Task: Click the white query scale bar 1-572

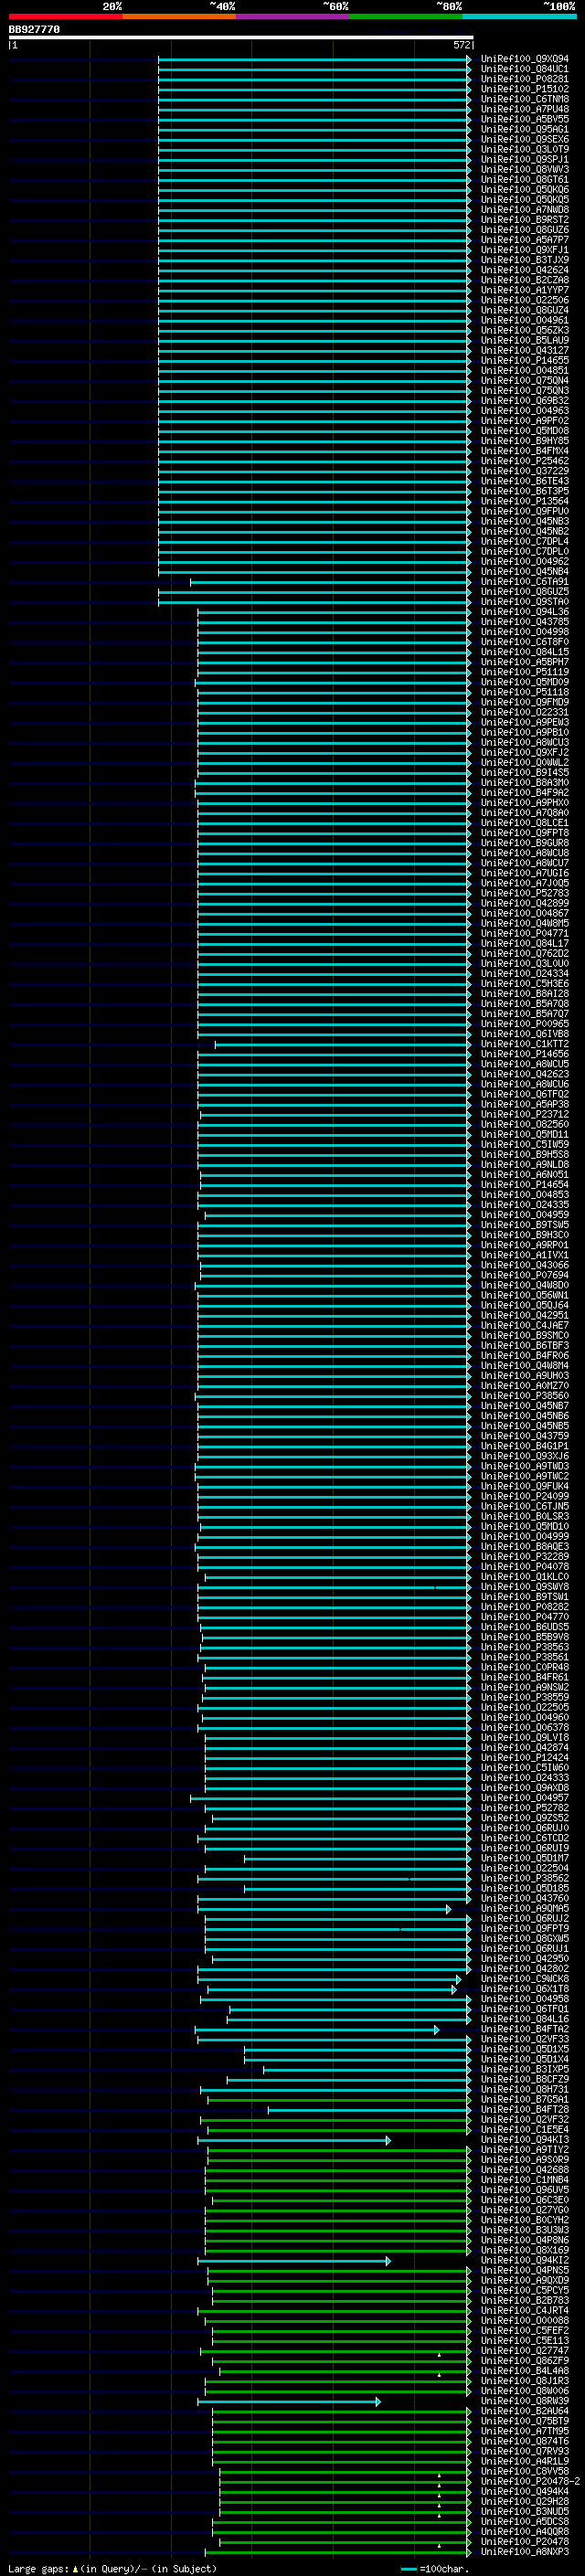Action: [241, 38]
